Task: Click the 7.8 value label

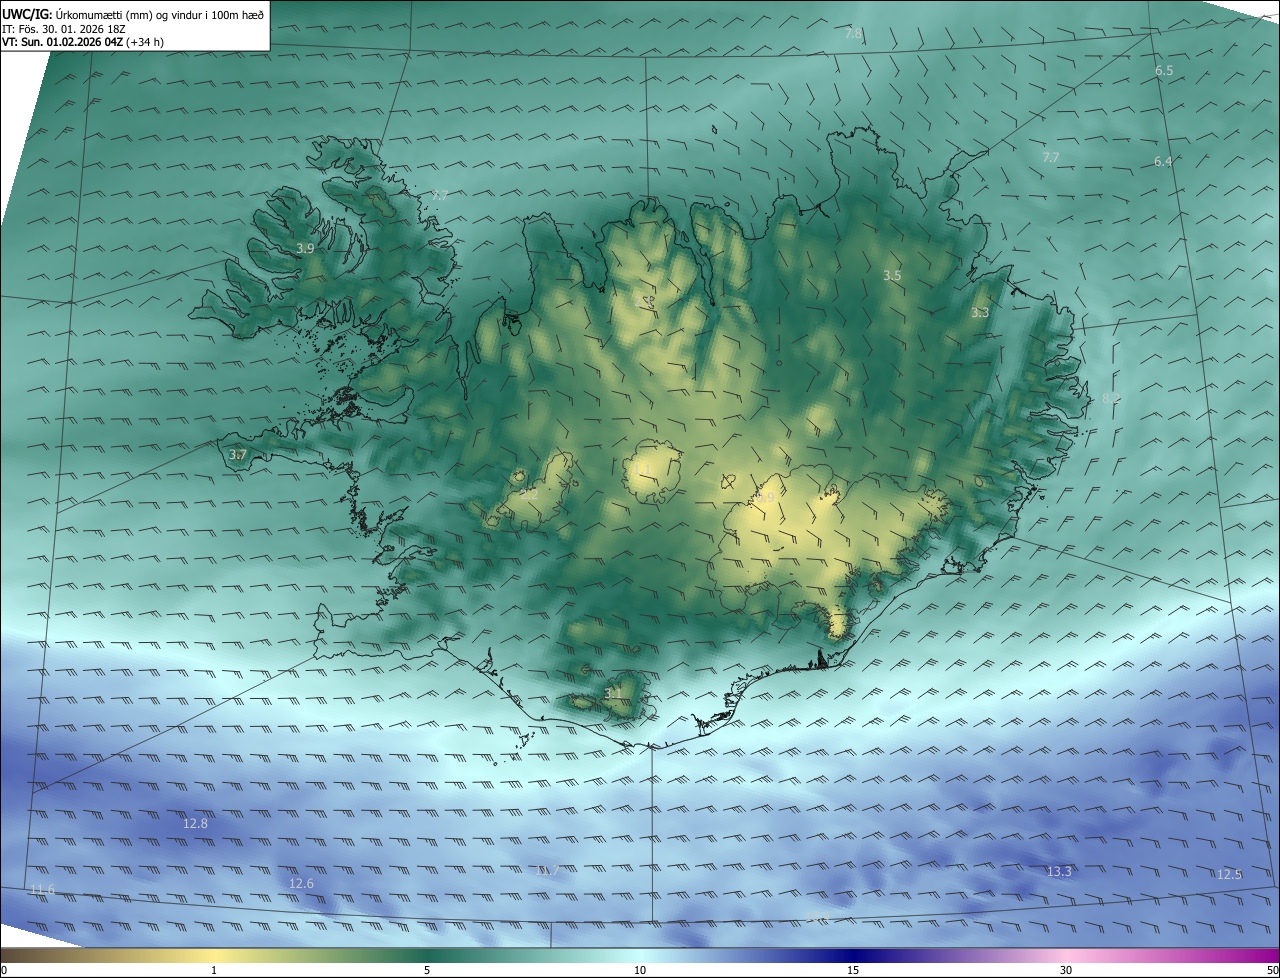Action: click(853, 34)
